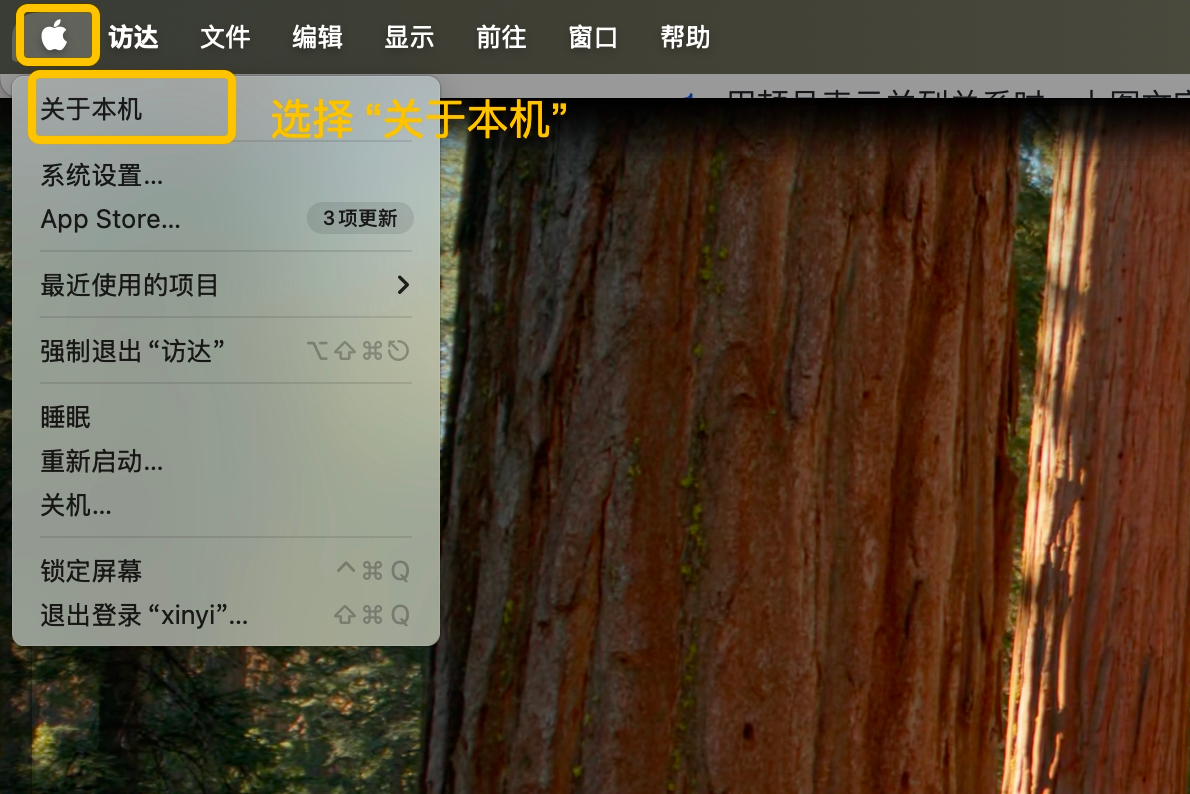Viewport: 1190px width, 794px height.
Task: Log out via 退出登录 "xinyi"…
Action: 144,615
